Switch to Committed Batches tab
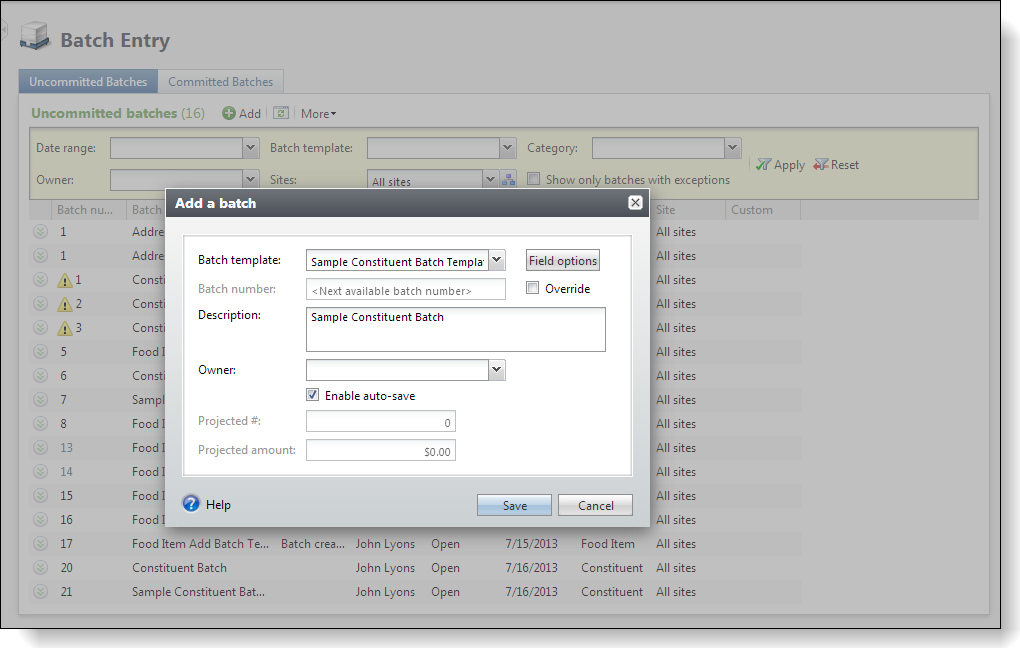 221,82
